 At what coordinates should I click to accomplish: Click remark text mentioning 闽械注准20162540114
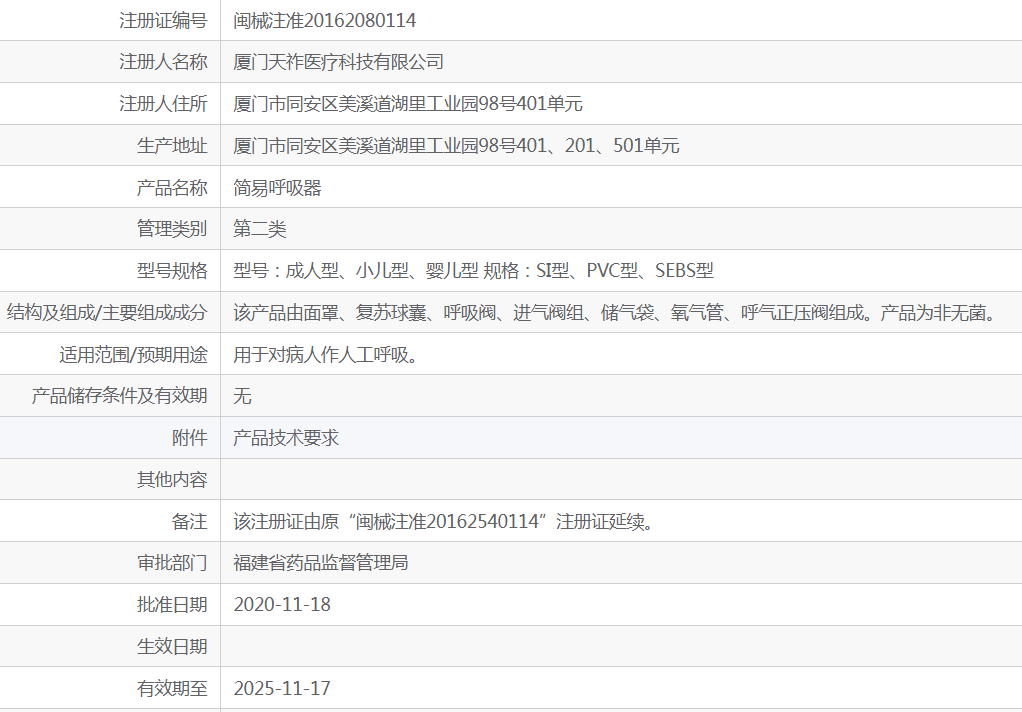445,522
